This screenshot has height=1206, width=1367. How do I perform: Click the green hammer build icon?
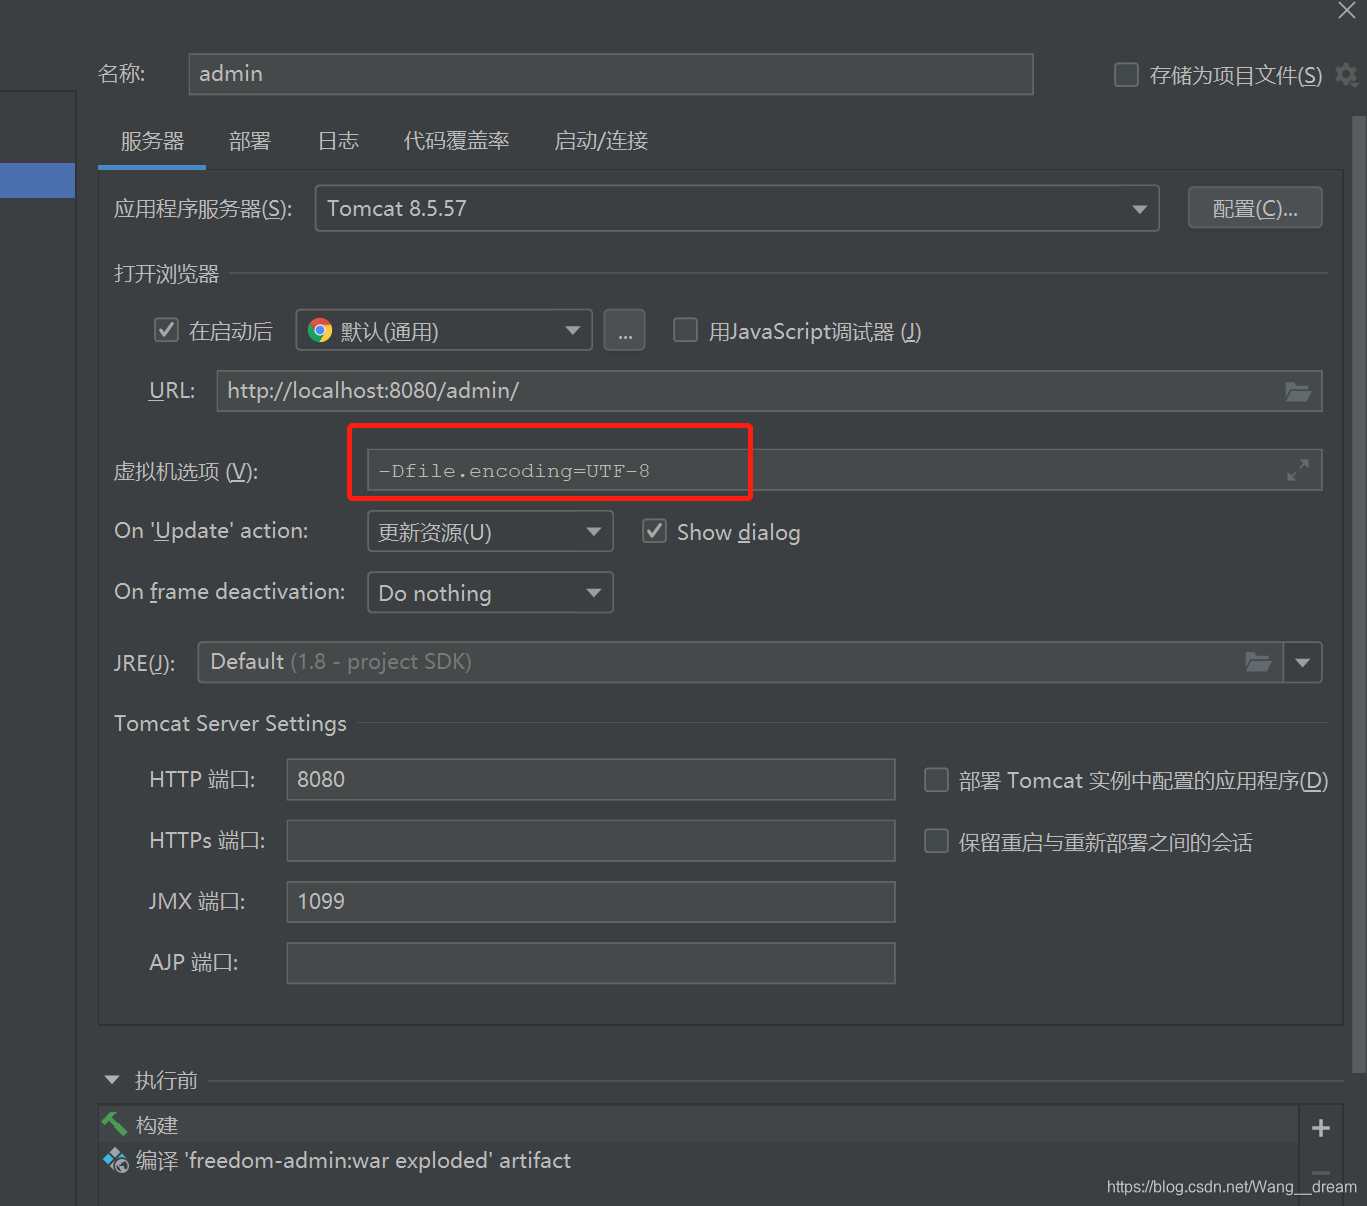click(114, 1124)
